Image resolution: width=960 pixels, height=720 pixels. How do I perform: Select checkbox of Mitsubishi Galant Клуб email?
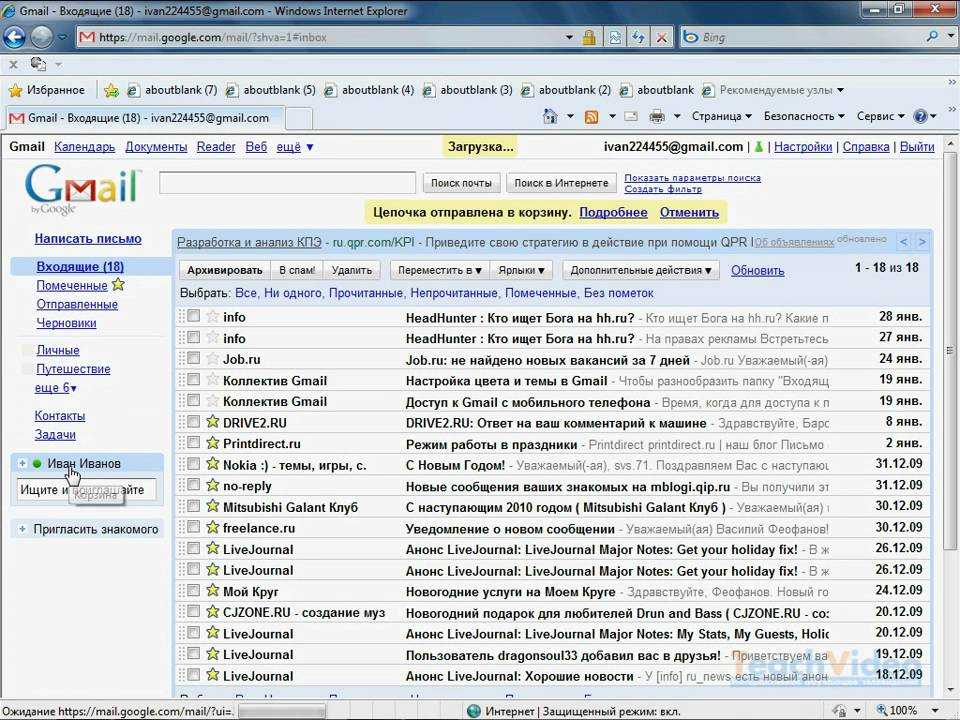click(x=194, y=506)
